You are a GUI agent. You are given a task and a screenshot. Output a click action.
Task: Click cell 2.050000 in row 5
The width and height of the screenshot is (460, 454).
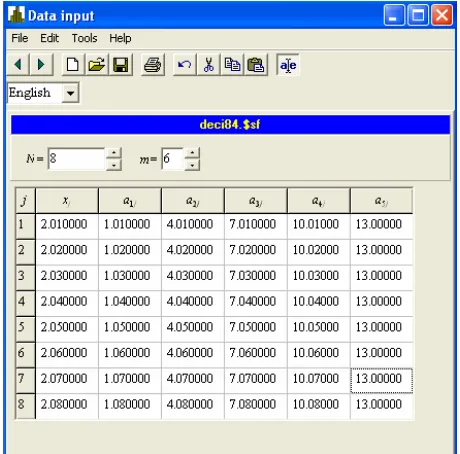[x=67, y=329]
